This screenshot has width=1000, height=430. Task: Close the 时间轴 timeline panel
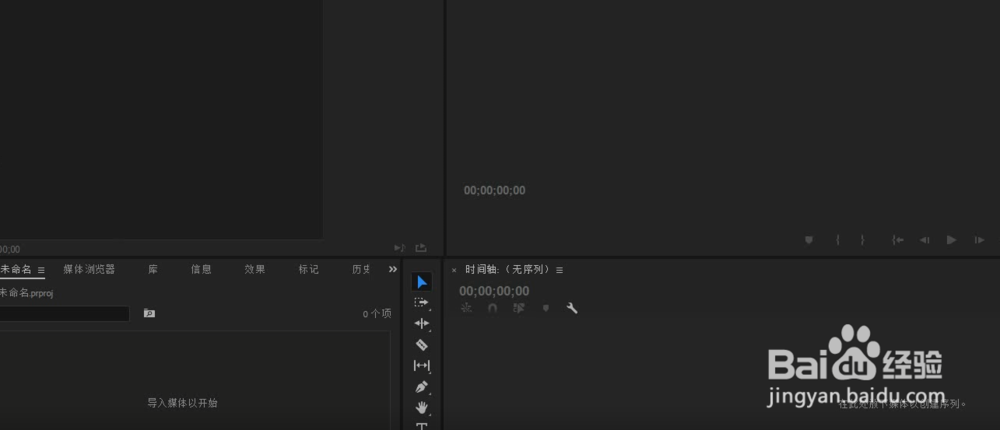[x=454, y=271]
